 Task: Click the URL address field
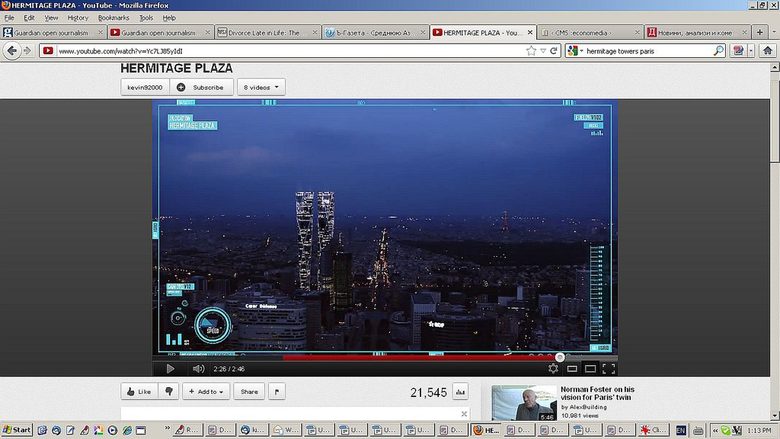[291, 51]
